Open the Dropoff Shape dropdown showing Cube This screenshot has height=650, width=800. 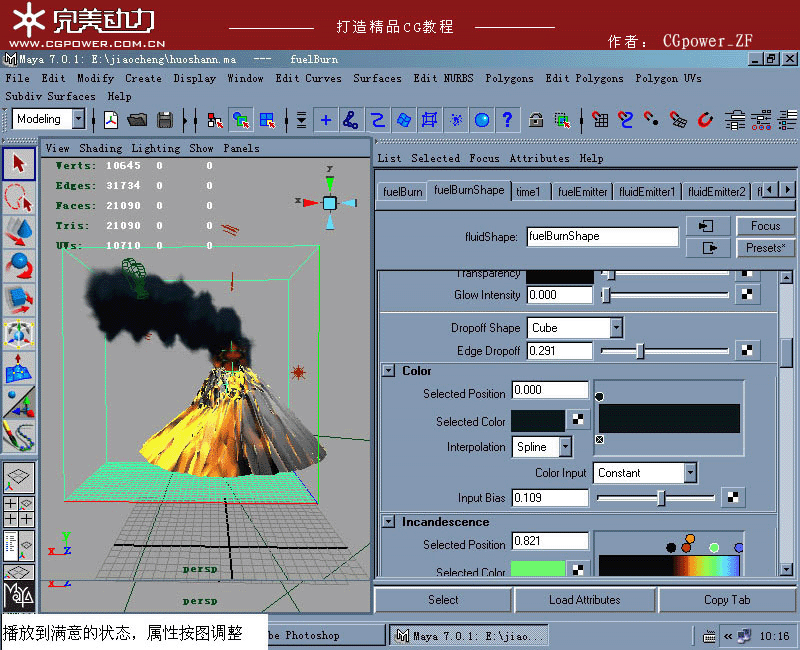point(574,328)
